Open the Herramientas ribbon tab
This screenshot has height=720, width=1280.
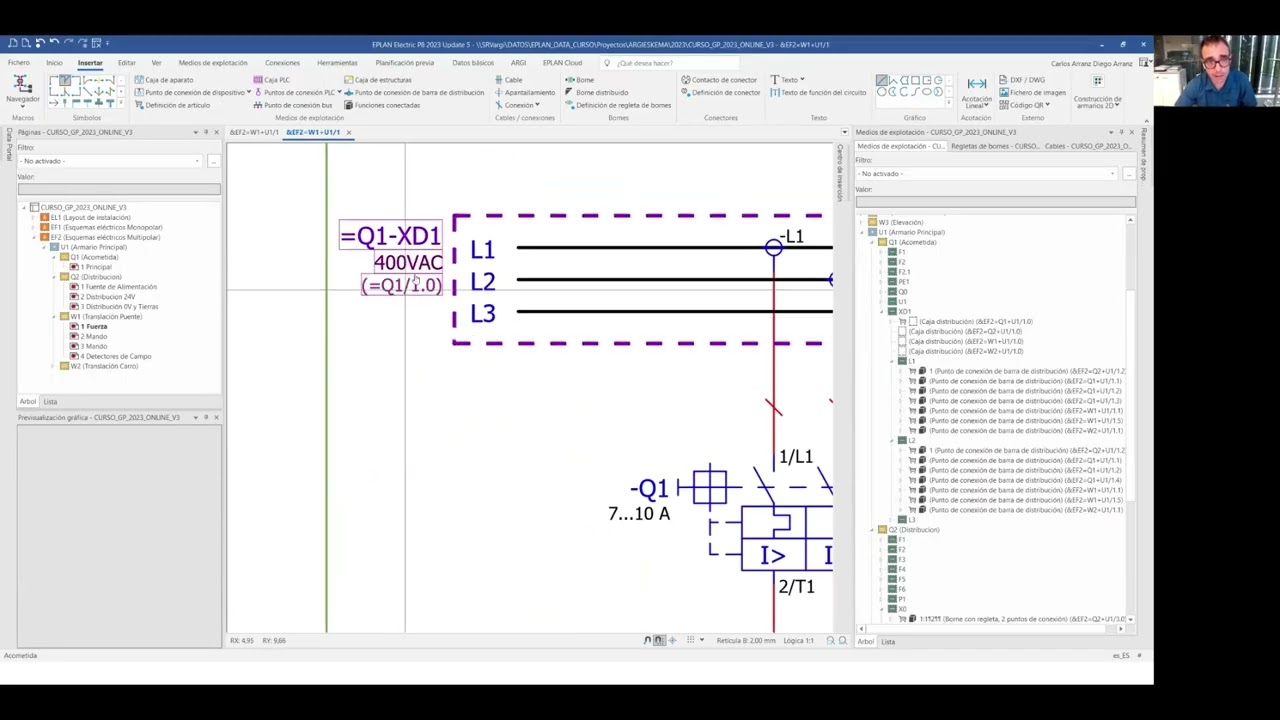pos(337,63)
